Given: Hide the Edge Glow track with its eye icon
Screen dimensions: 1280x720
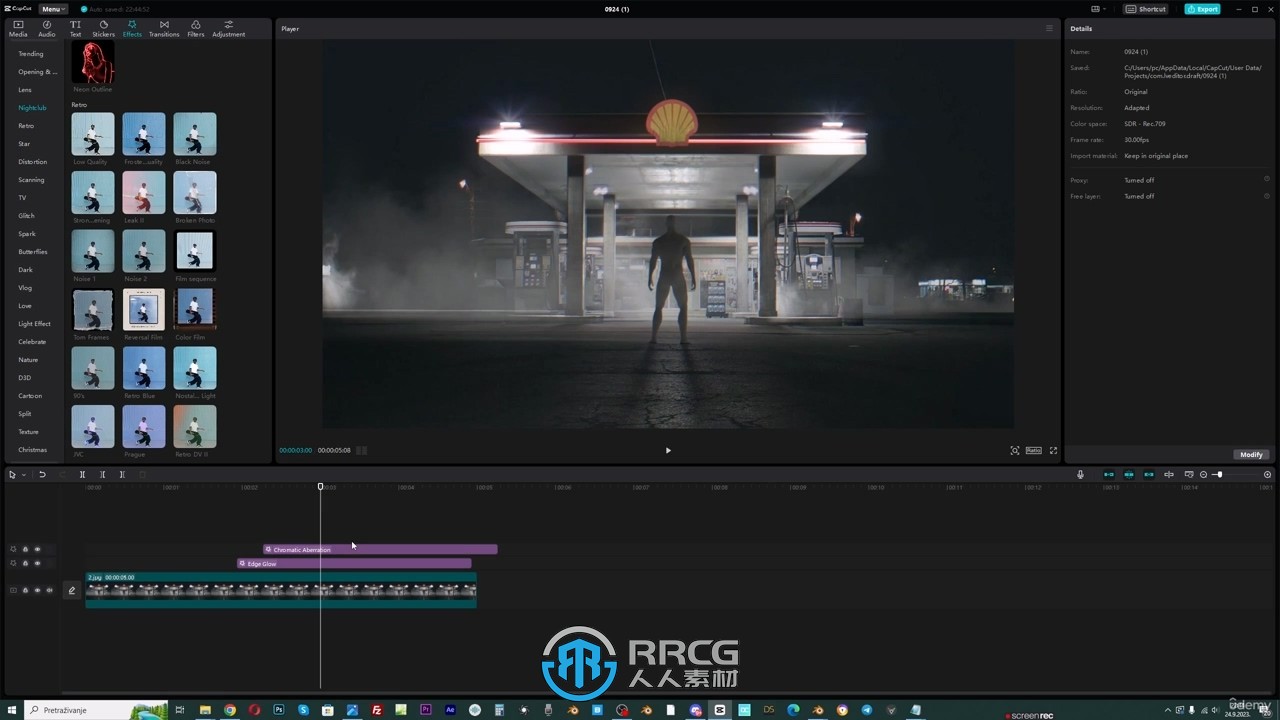Looking at the screenshot, I should click(x=37, y=563).
